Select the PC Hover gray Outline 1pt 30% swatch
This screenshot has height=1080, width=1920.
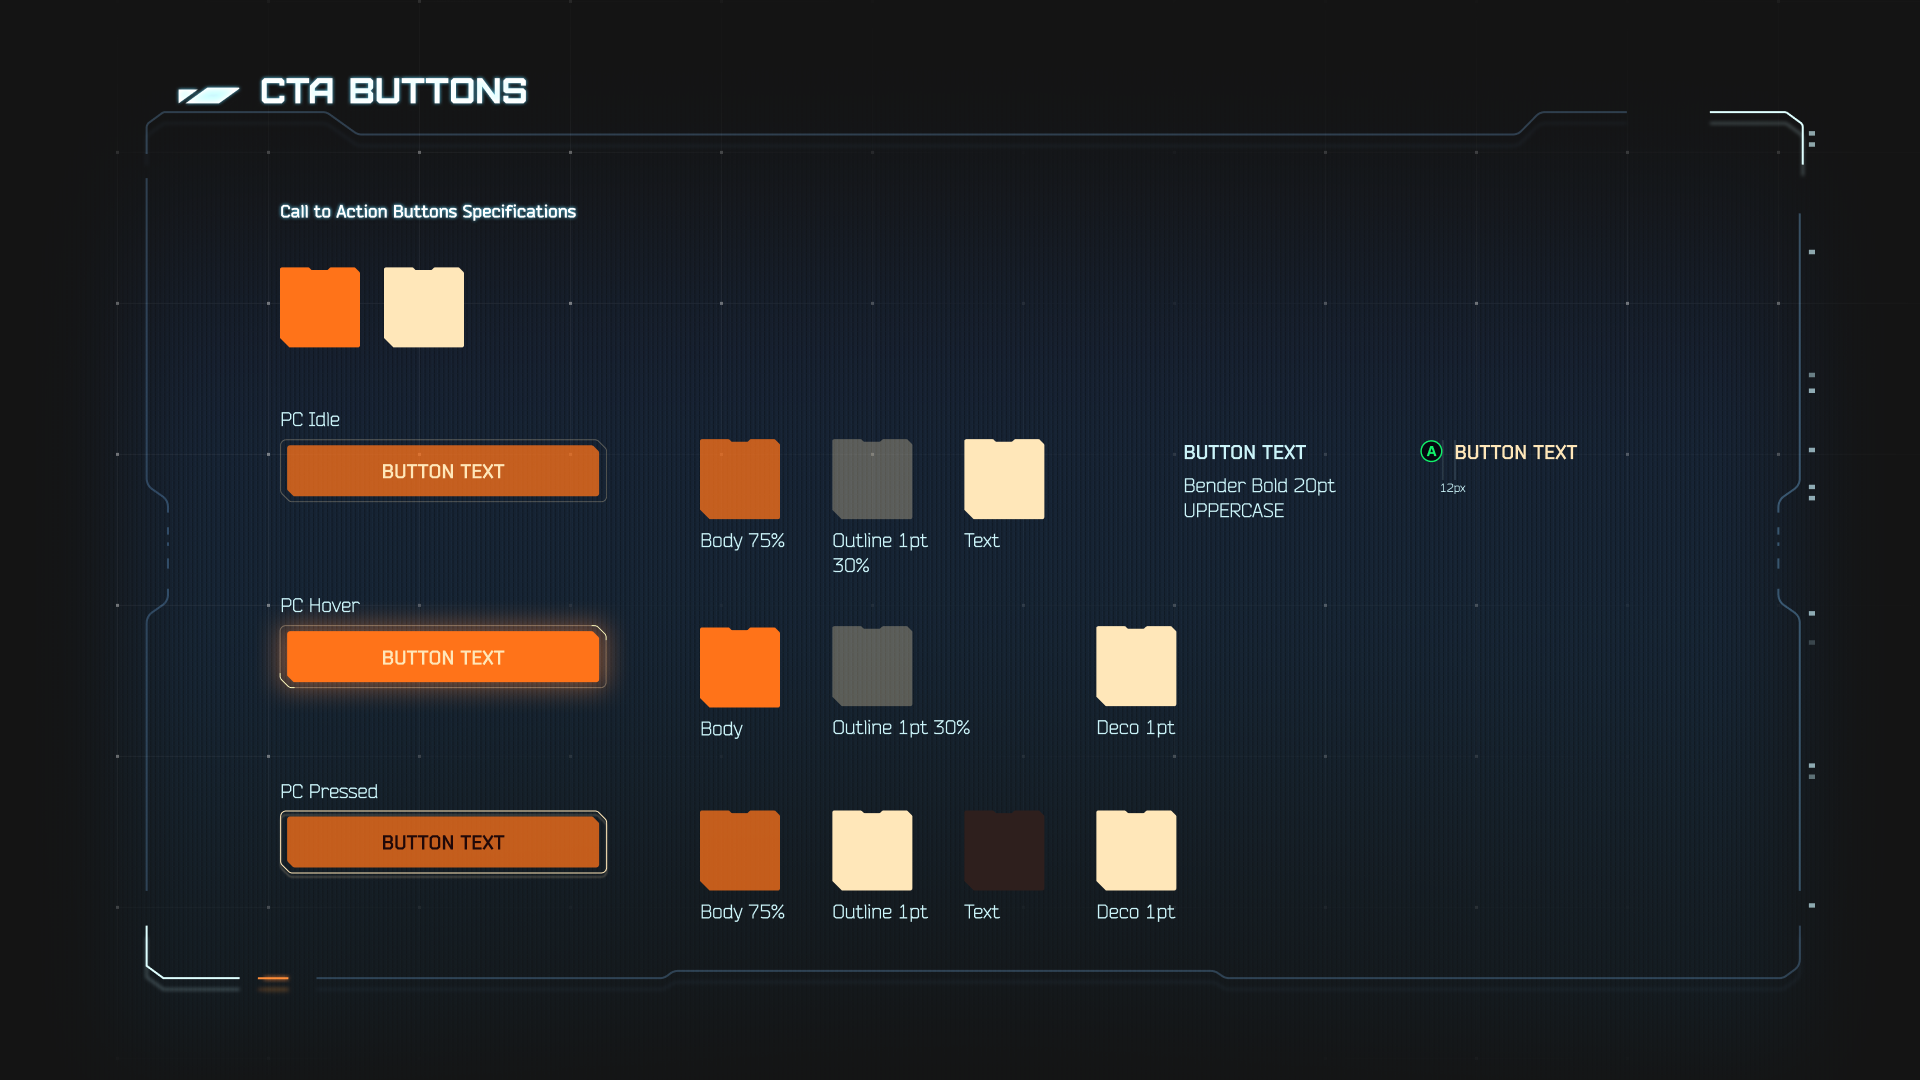point(872,667)
